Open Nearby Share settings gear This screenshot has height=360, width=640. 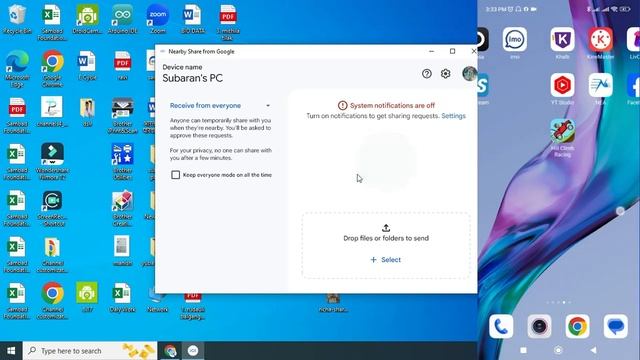click(x=445, y=73)
